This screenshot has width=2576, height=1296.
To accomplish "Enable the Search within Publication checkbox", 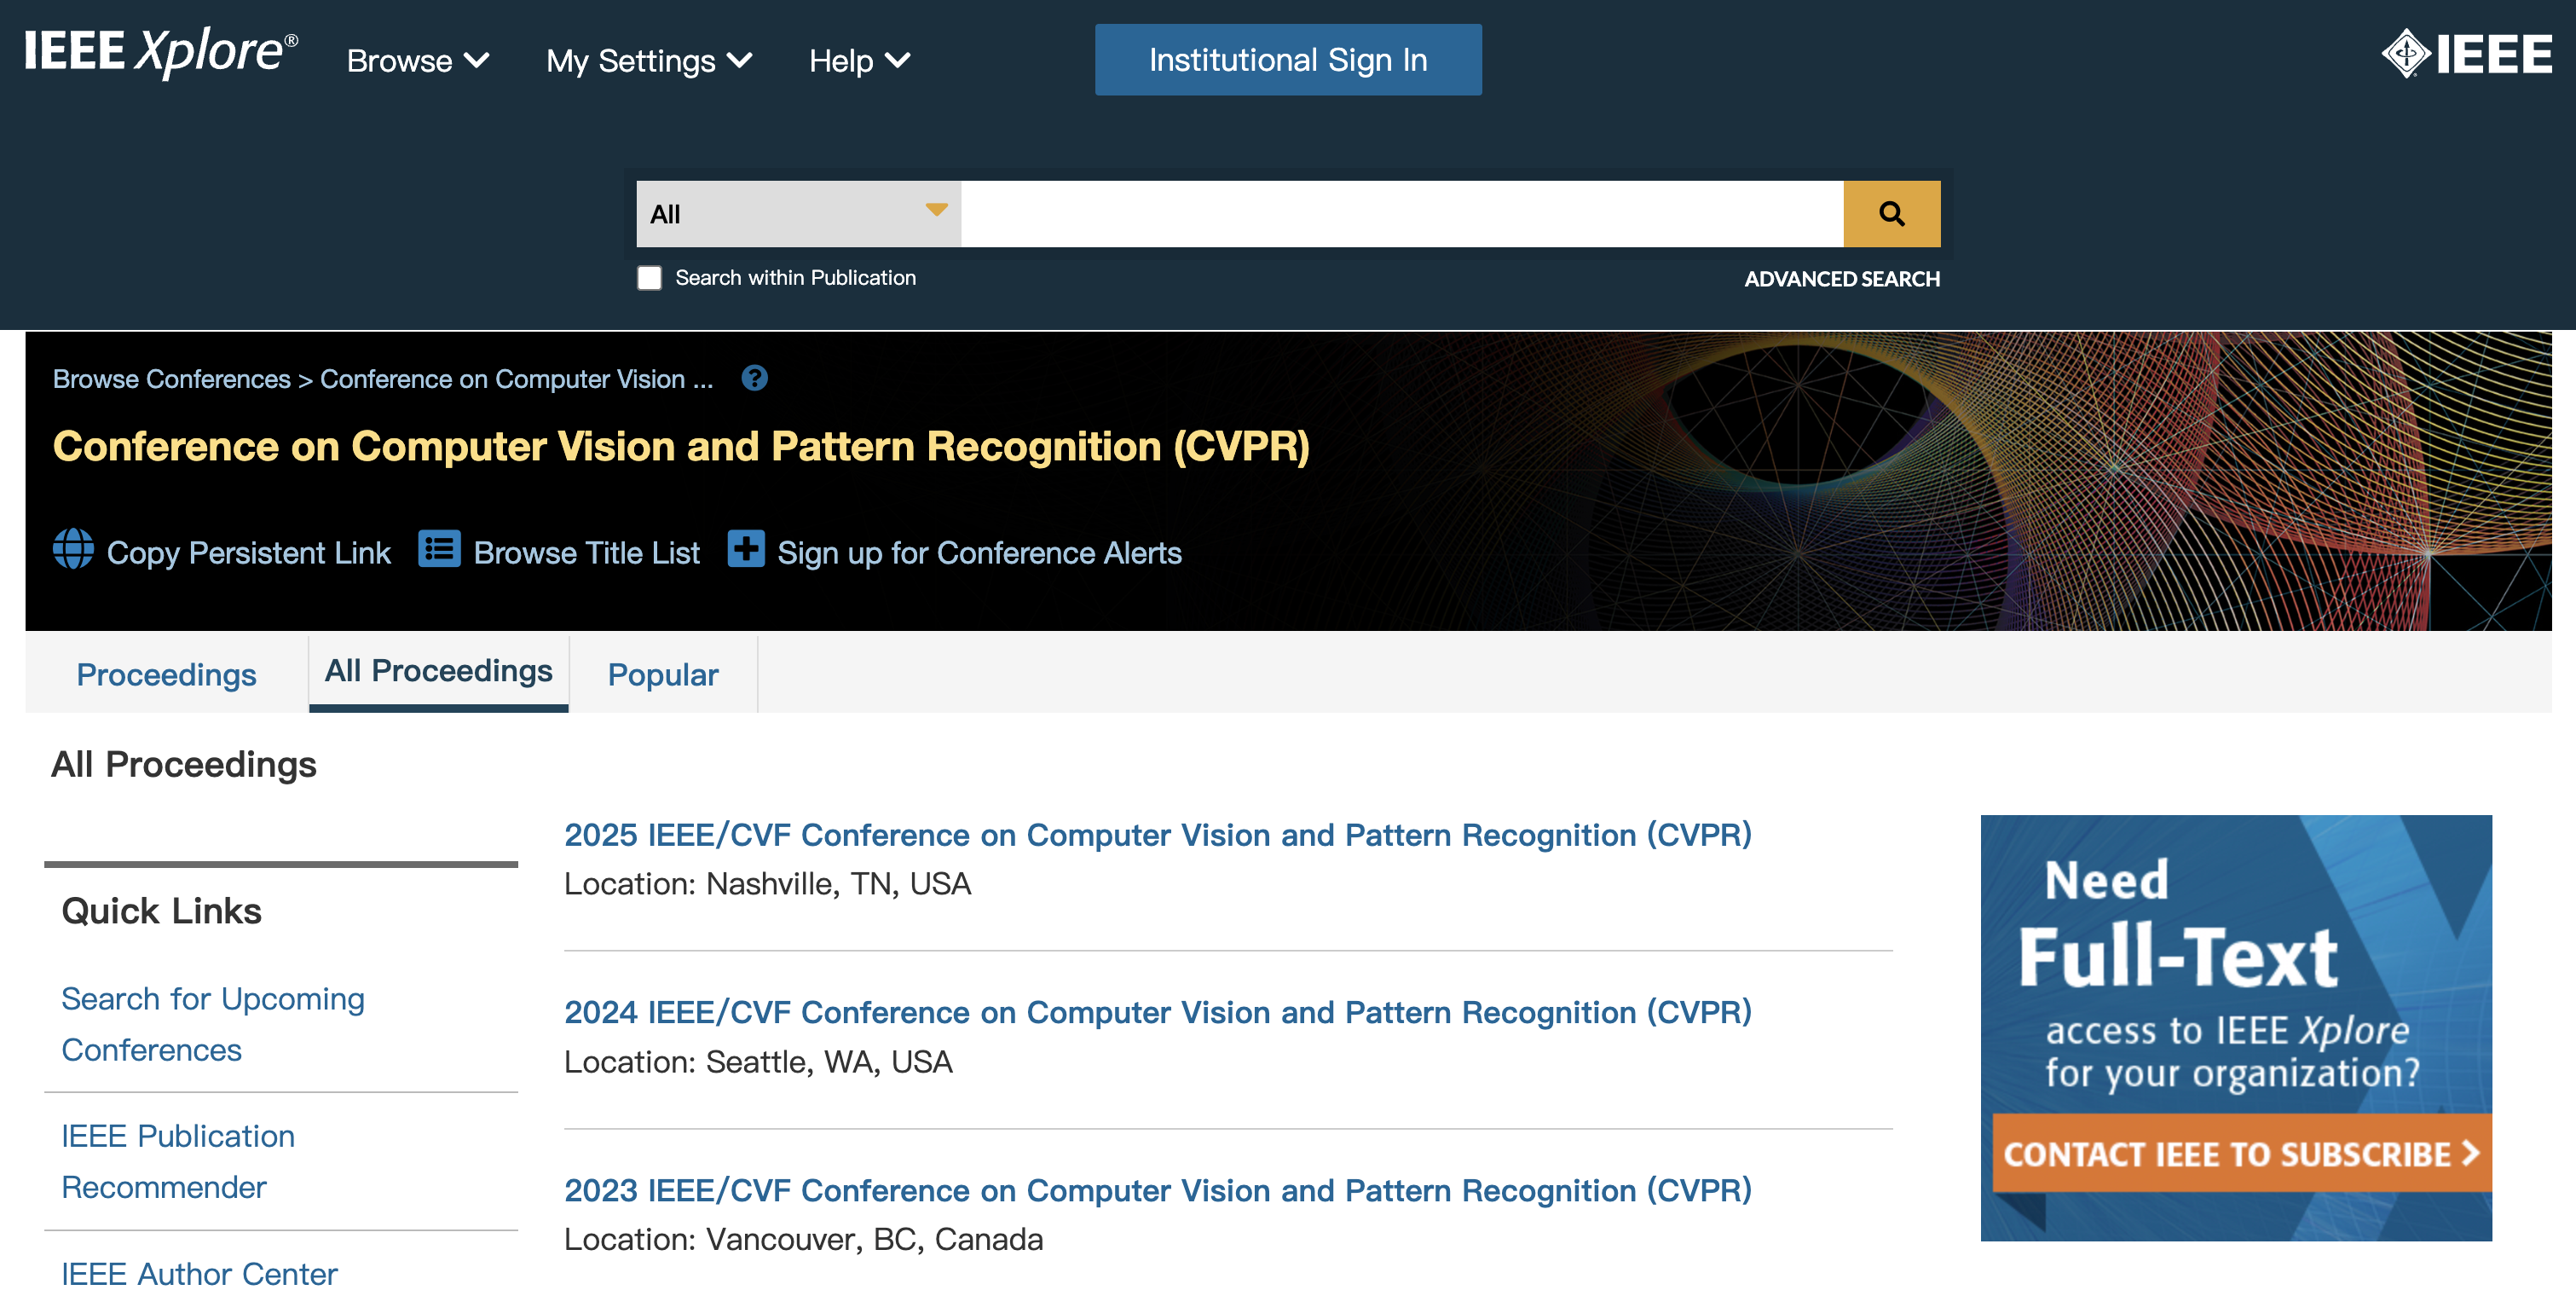I will click(x=650, y=278).
